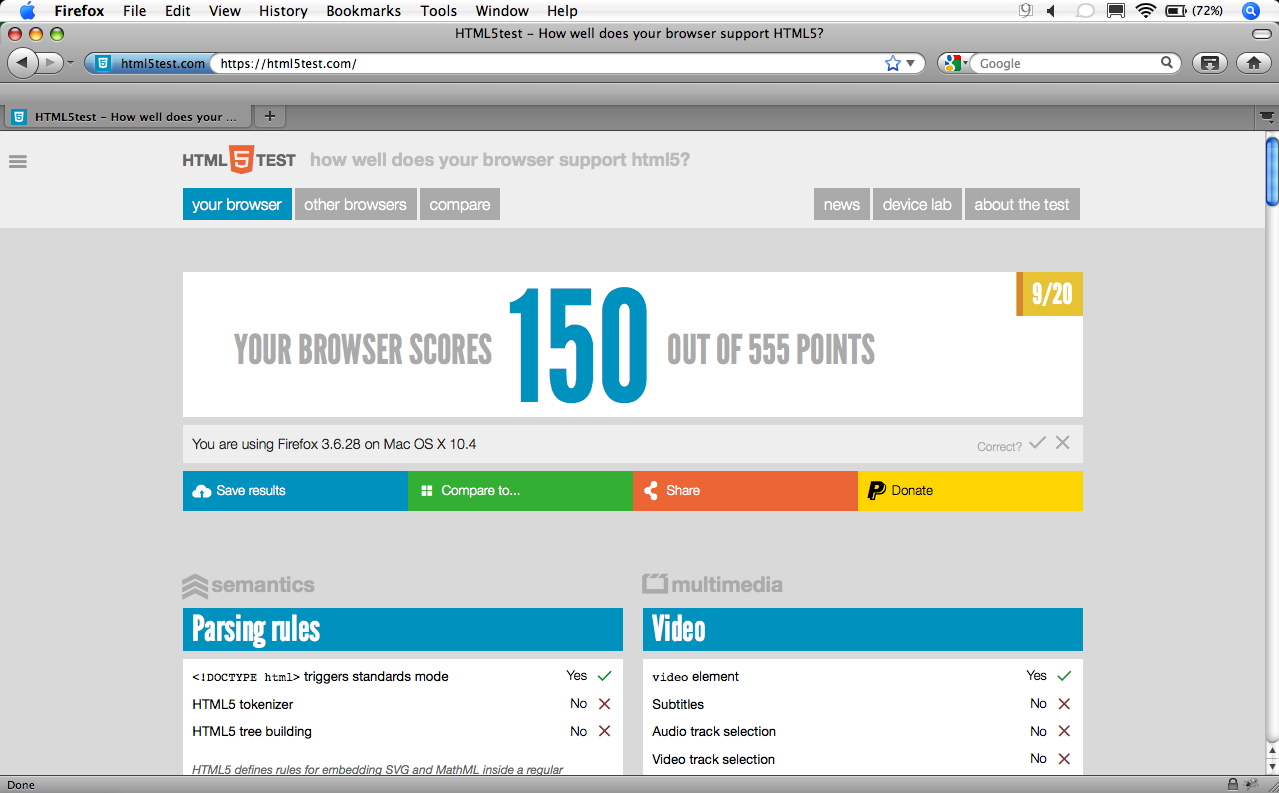This screenshot has height=793, width=1279.
Task: Click the PayPal Donate button
Action: coord(970,491)
